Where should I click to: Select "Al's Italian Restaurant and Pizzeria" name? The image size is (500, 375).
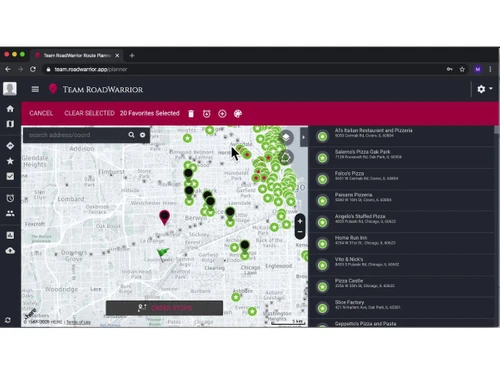374,130
